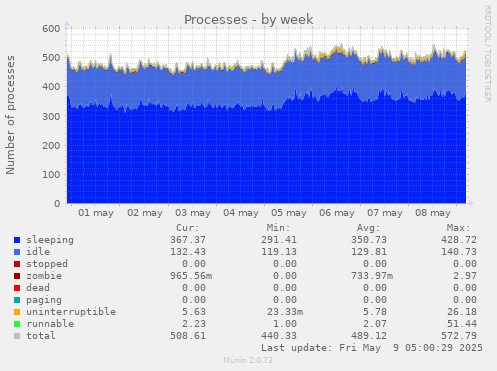The image size is (497, 371).
Task: Click zombie average value 733.97m
Action: pos(372,276)
